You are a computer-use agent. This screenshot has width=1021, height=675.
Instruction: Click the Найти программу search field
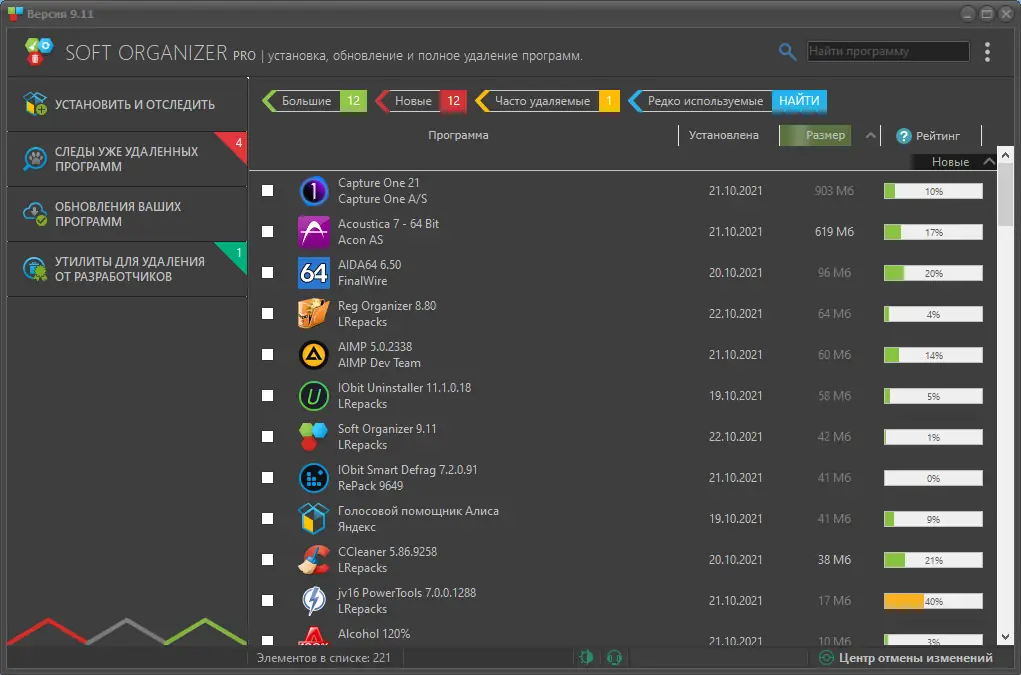click(x=888, y=51)
